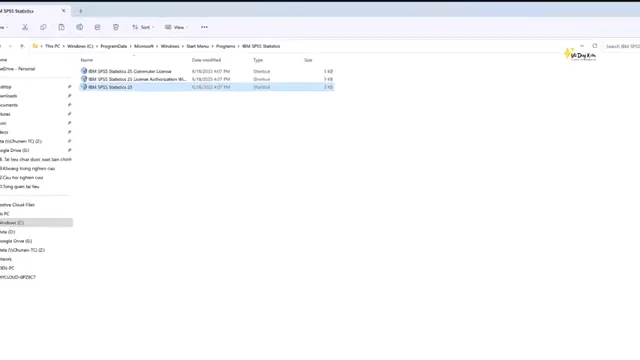This screenshot has height=360, width=640.
Task: Open the Sort dropdown menu
Action: [143, 27]
